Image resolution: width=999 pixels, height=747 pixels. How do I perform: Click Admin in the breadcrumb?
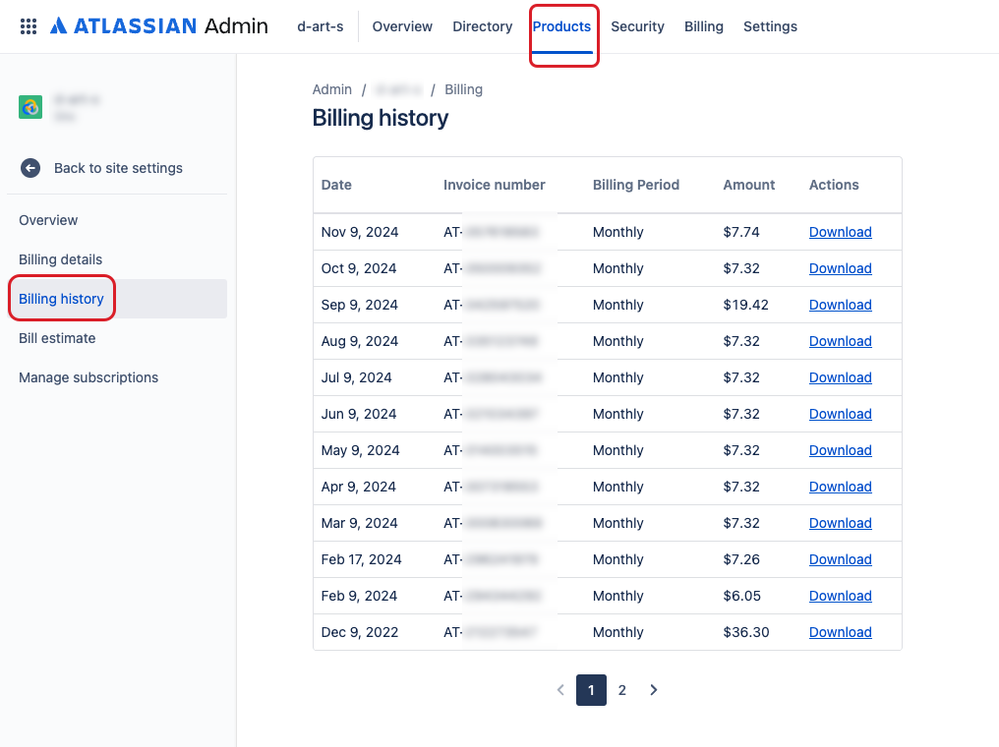(x=332, y=90)
